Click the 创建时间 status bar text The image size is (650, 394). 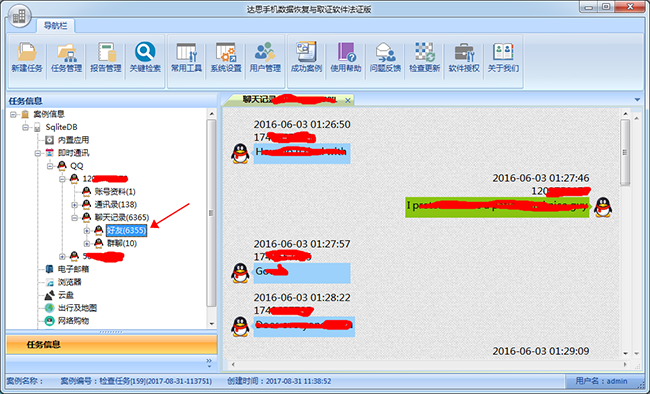pyautogui.click(x=279, y=381)
